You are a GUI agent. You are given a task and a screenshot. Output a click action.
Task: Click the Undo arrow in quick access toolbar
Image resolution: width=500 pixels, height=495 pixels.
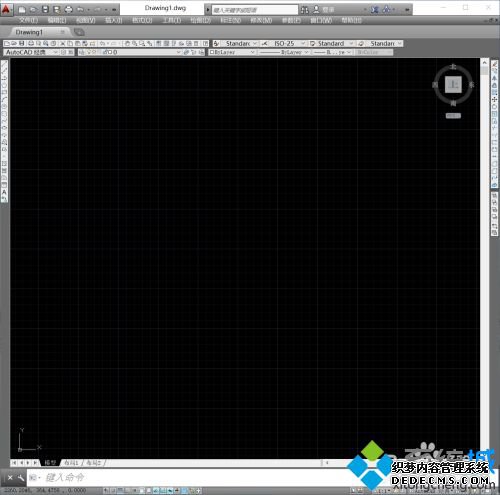tap(80, 10)
